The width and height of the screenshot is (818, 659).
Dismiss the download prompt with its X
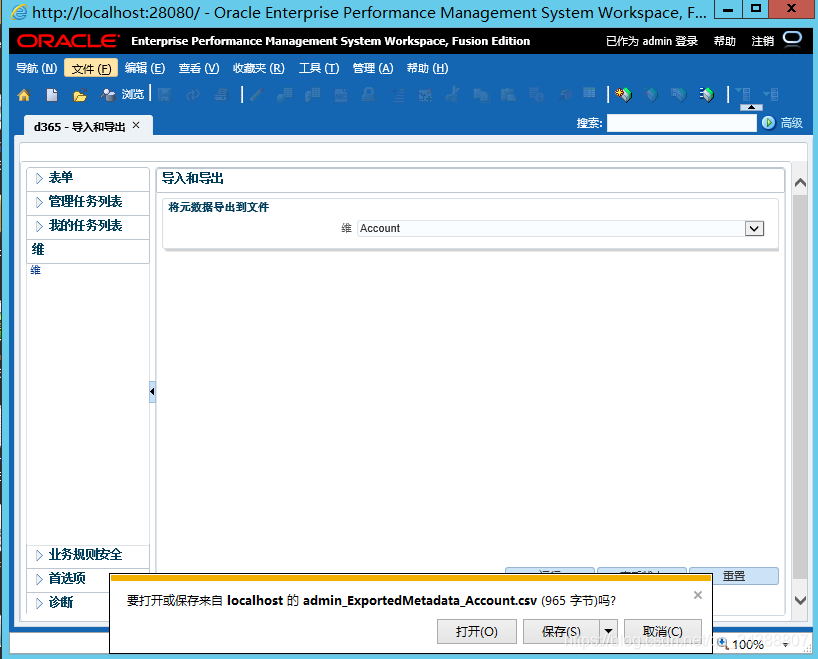pos(698,595)
